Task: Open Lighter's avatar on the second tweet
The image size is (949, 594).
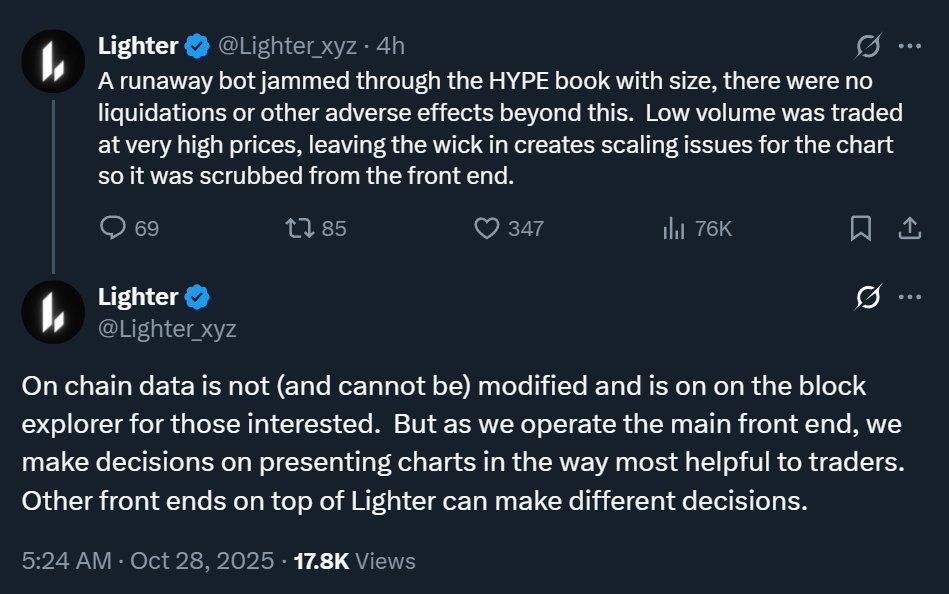Action: point(52,311)
